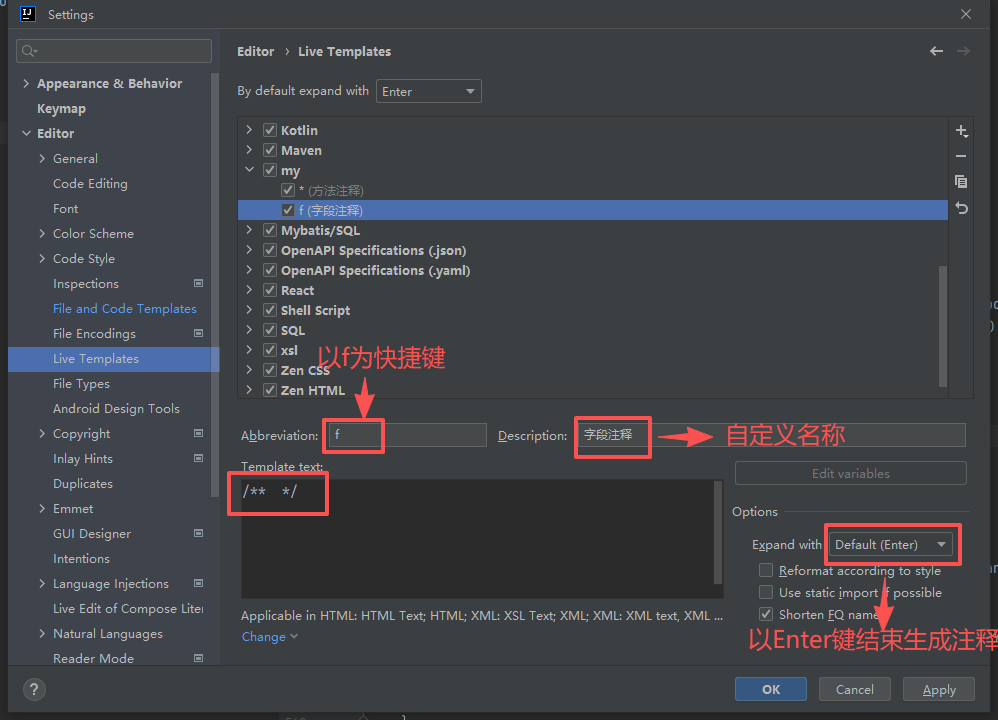
Task: Click the Edit variables button
Action: [x=850, y=473]
